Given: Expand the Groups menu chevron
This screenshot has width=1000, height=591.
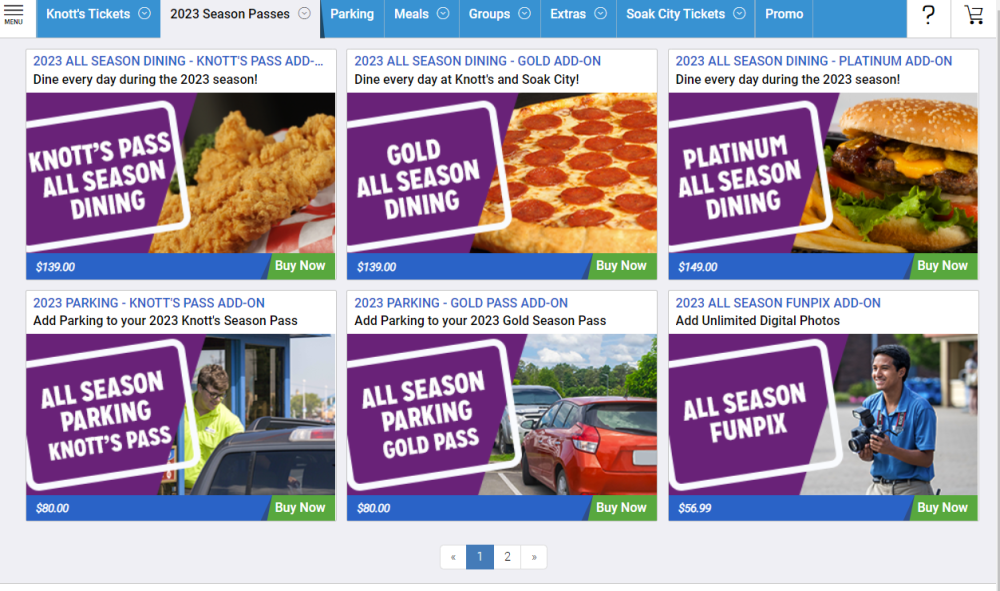Looking at the screenshot, I should click(x=524, y=13).
